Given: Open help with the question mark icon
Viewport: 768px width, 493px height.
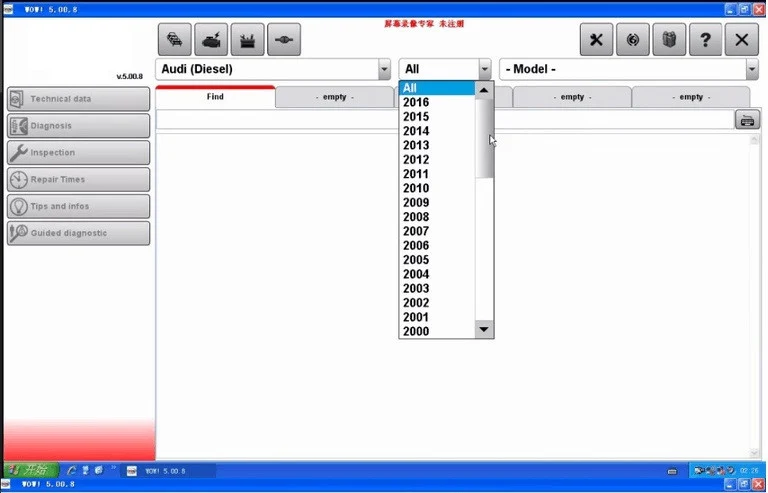Looking at the screenshot, I should click(705, 39).
